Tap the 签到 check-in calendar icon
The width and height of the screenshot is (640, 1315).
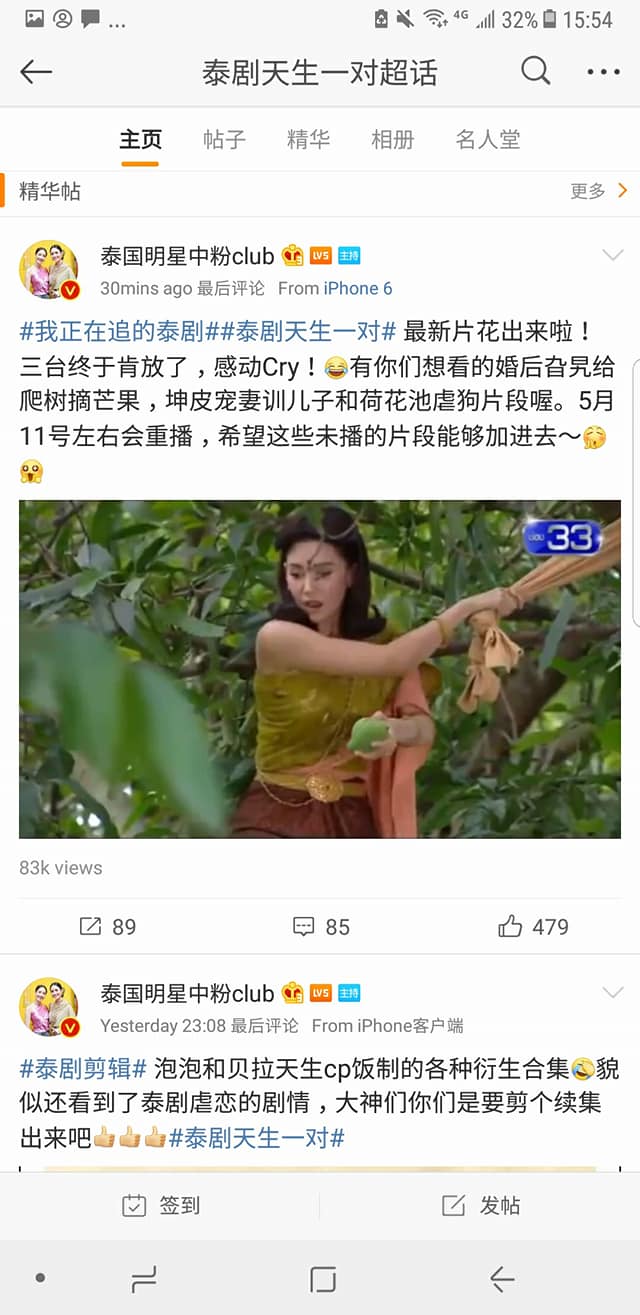coord(134,1205)
